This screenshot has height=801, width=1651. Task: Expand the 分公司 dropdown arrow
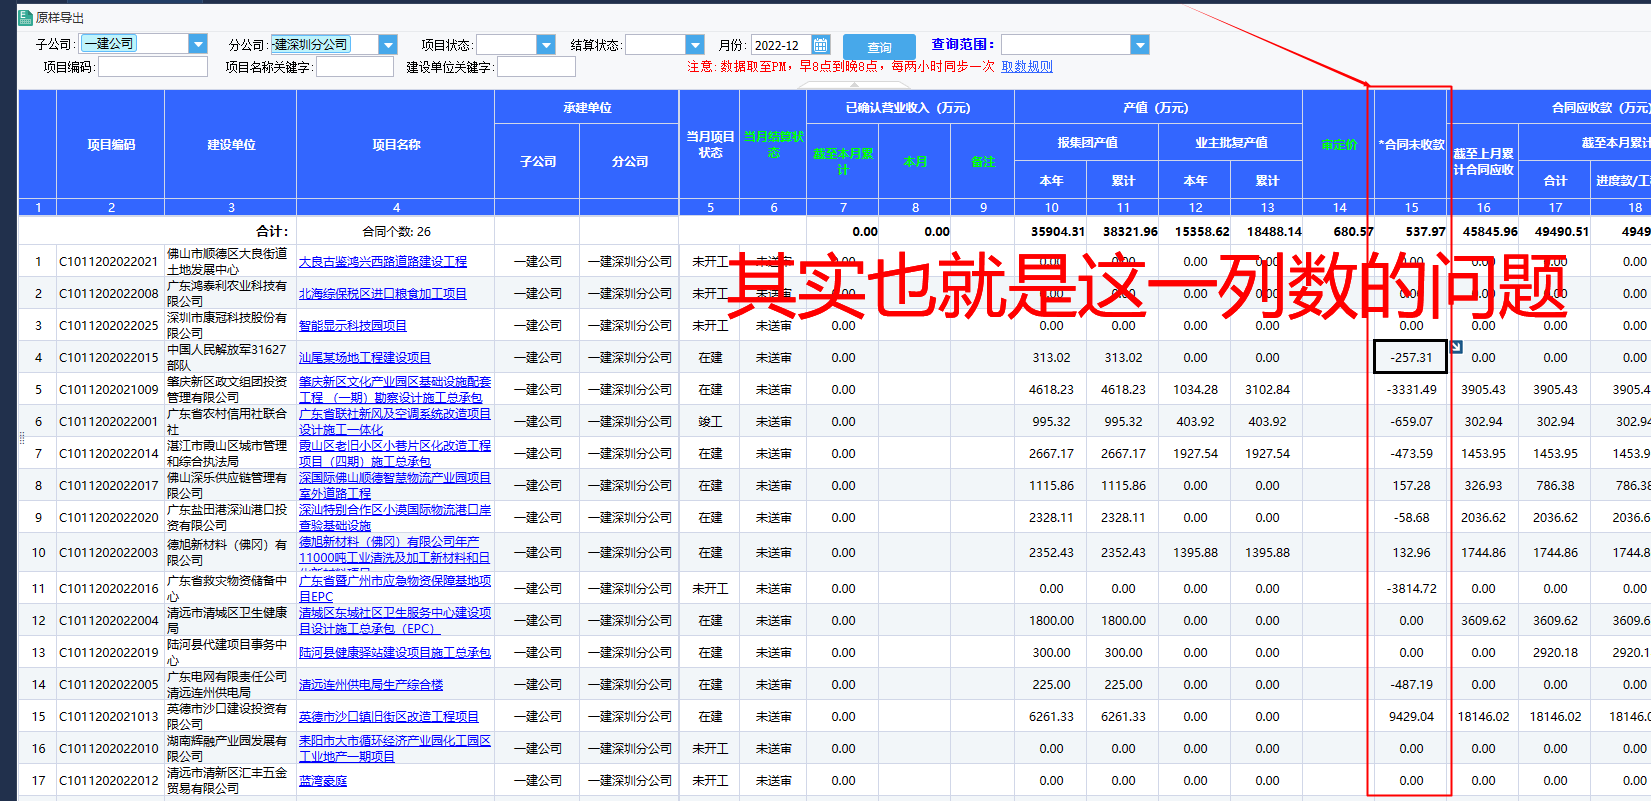click(x=388, y=44)
